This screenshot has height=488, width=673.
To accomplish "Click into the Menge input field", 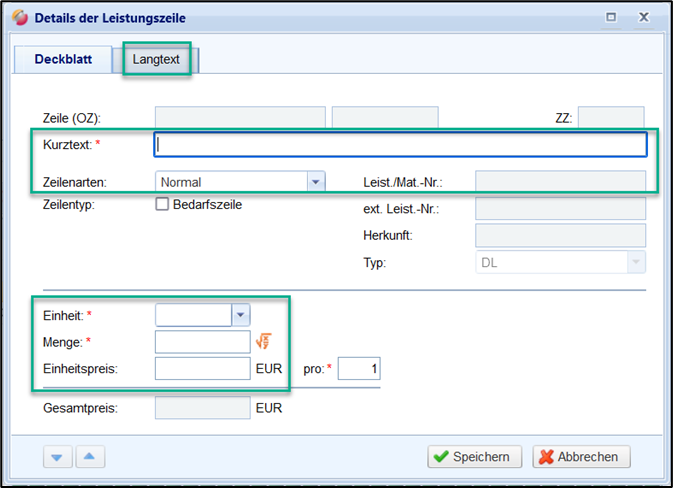I will 202,342.
